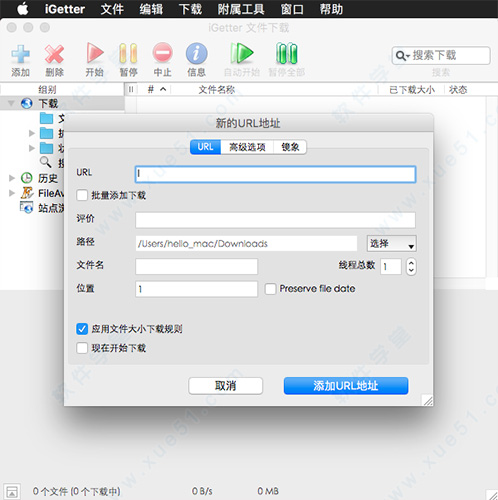The height and width of the screenshot is (500, 498).
Task: Click the red X Delete icon
Action: pos(54,54)
